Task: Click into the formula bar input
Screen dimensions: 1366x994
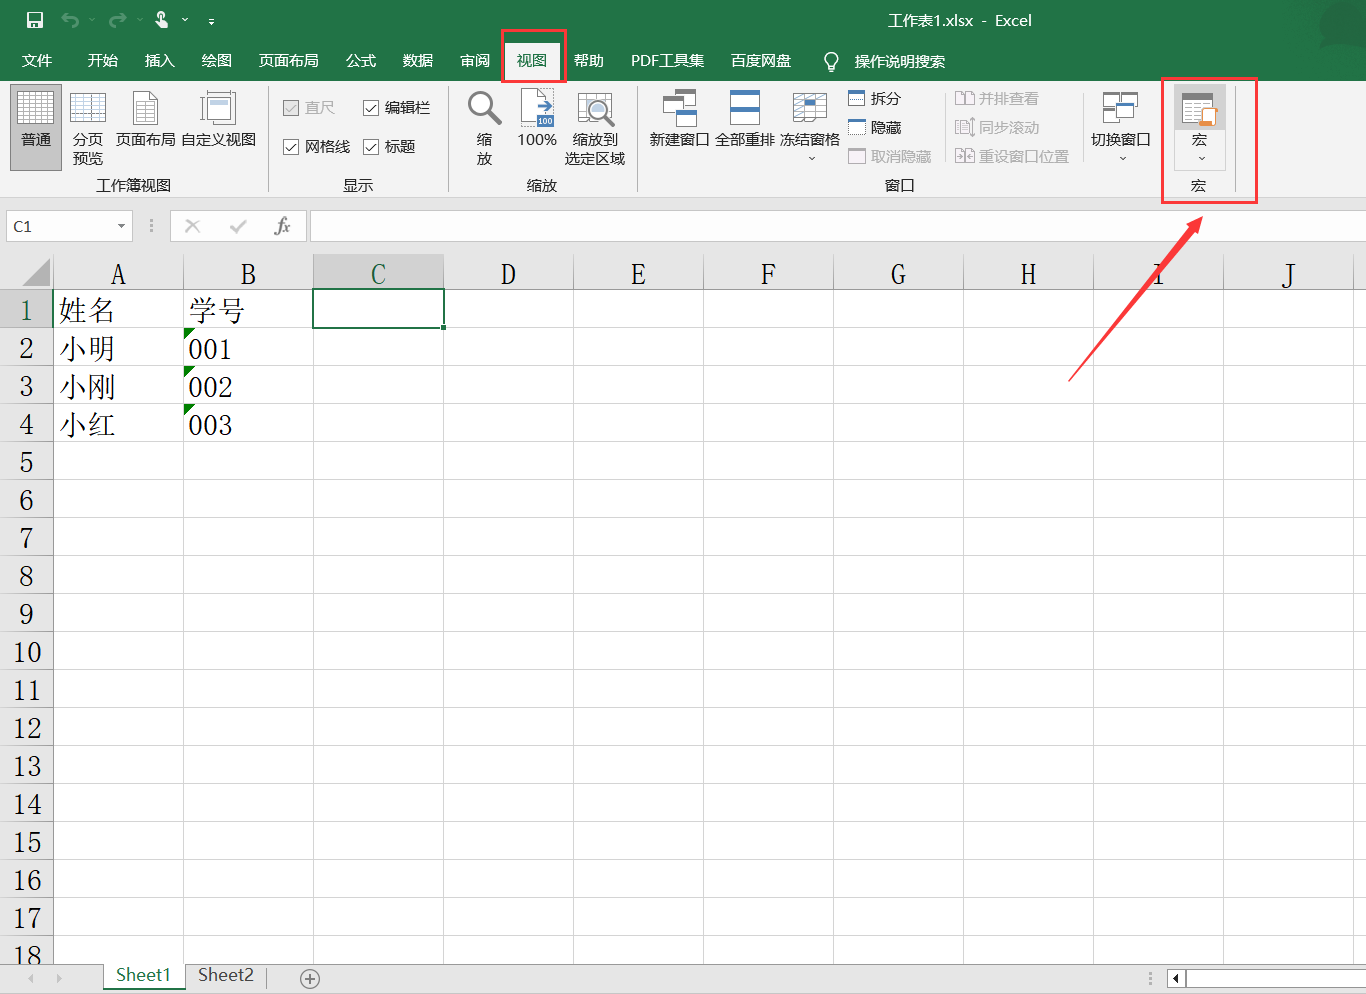Action: click(838, 226)
